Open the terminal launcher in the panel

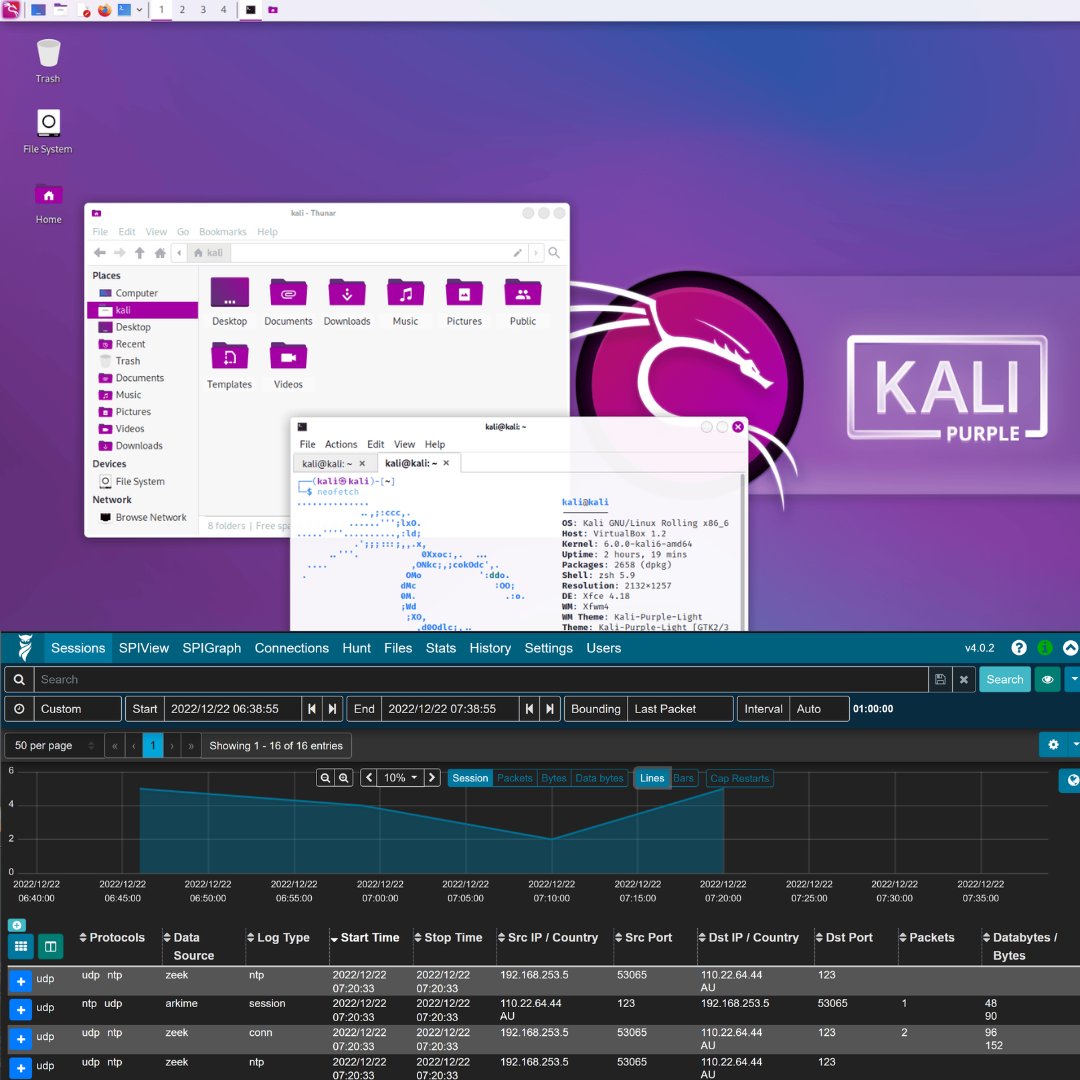(124, 10)
